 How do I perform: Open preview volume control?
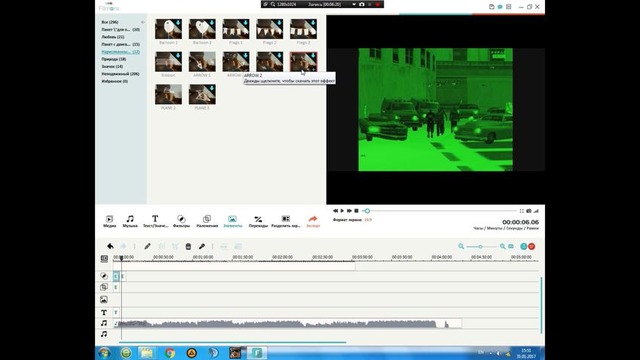[536, 211]
